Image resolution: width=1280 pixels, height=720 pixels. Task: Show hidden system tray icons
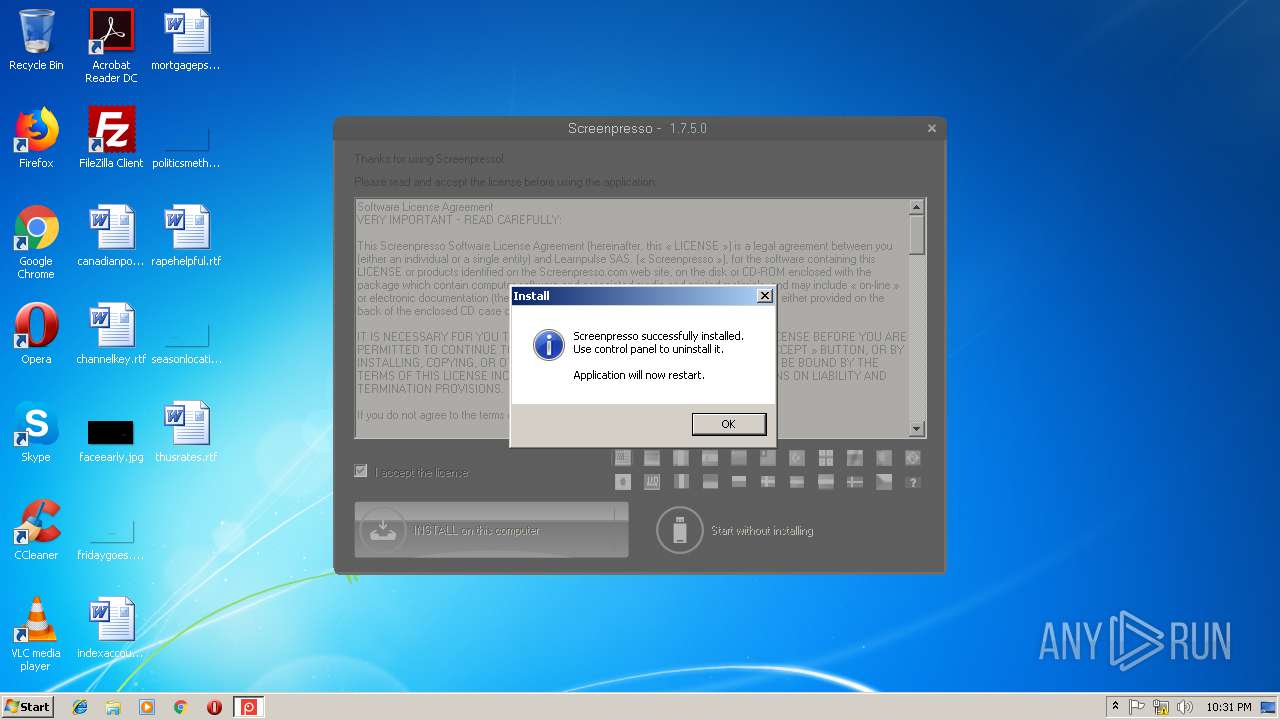[1115, 706]
